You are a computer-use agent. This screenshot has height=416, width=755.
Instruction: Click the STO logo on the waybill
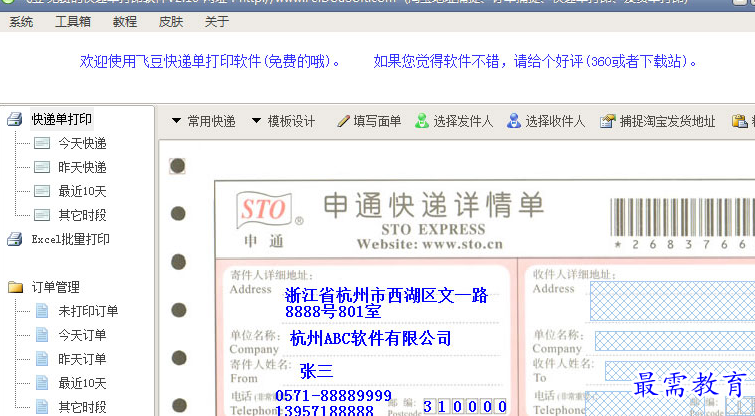266,210
